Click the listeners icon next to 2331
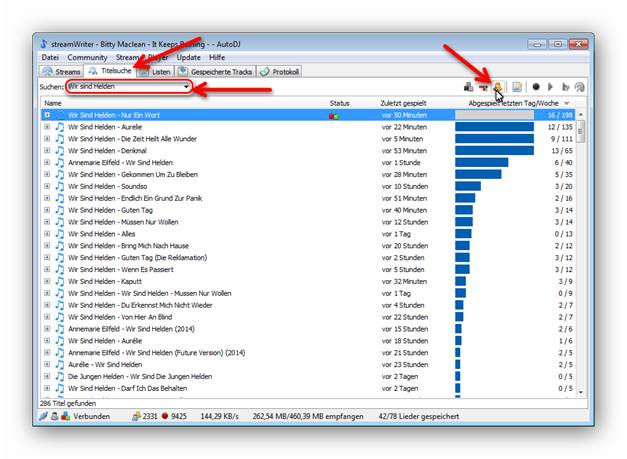 click(x=136, y=416)
